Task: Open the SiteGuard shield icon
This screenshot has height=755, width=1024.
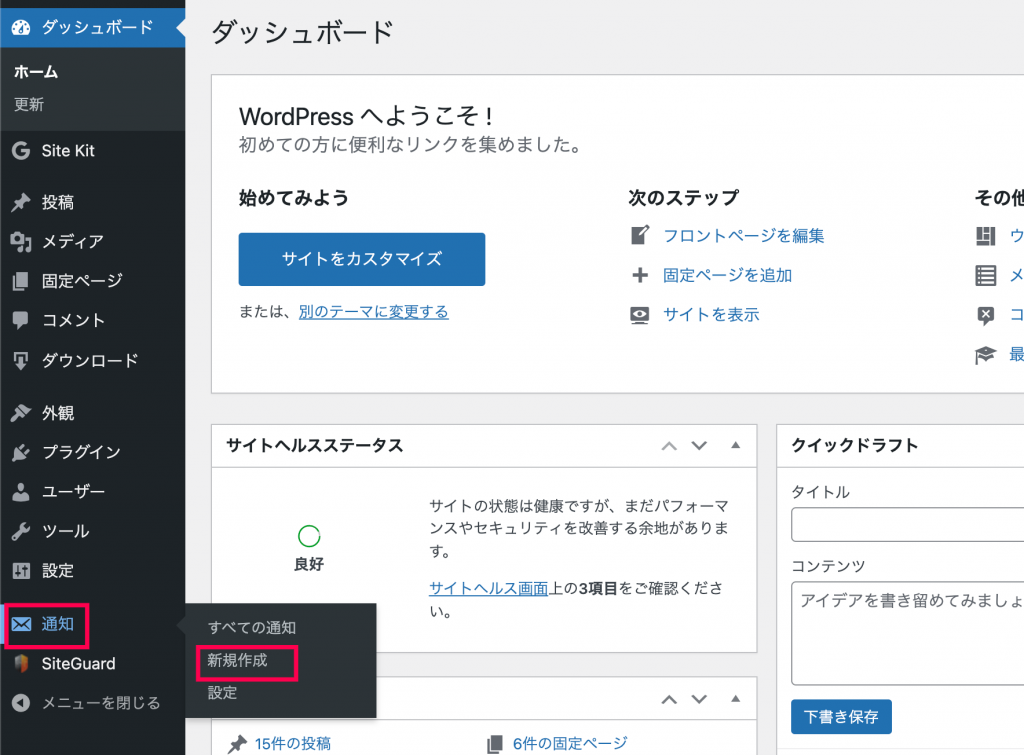Action: pos(21,664)
